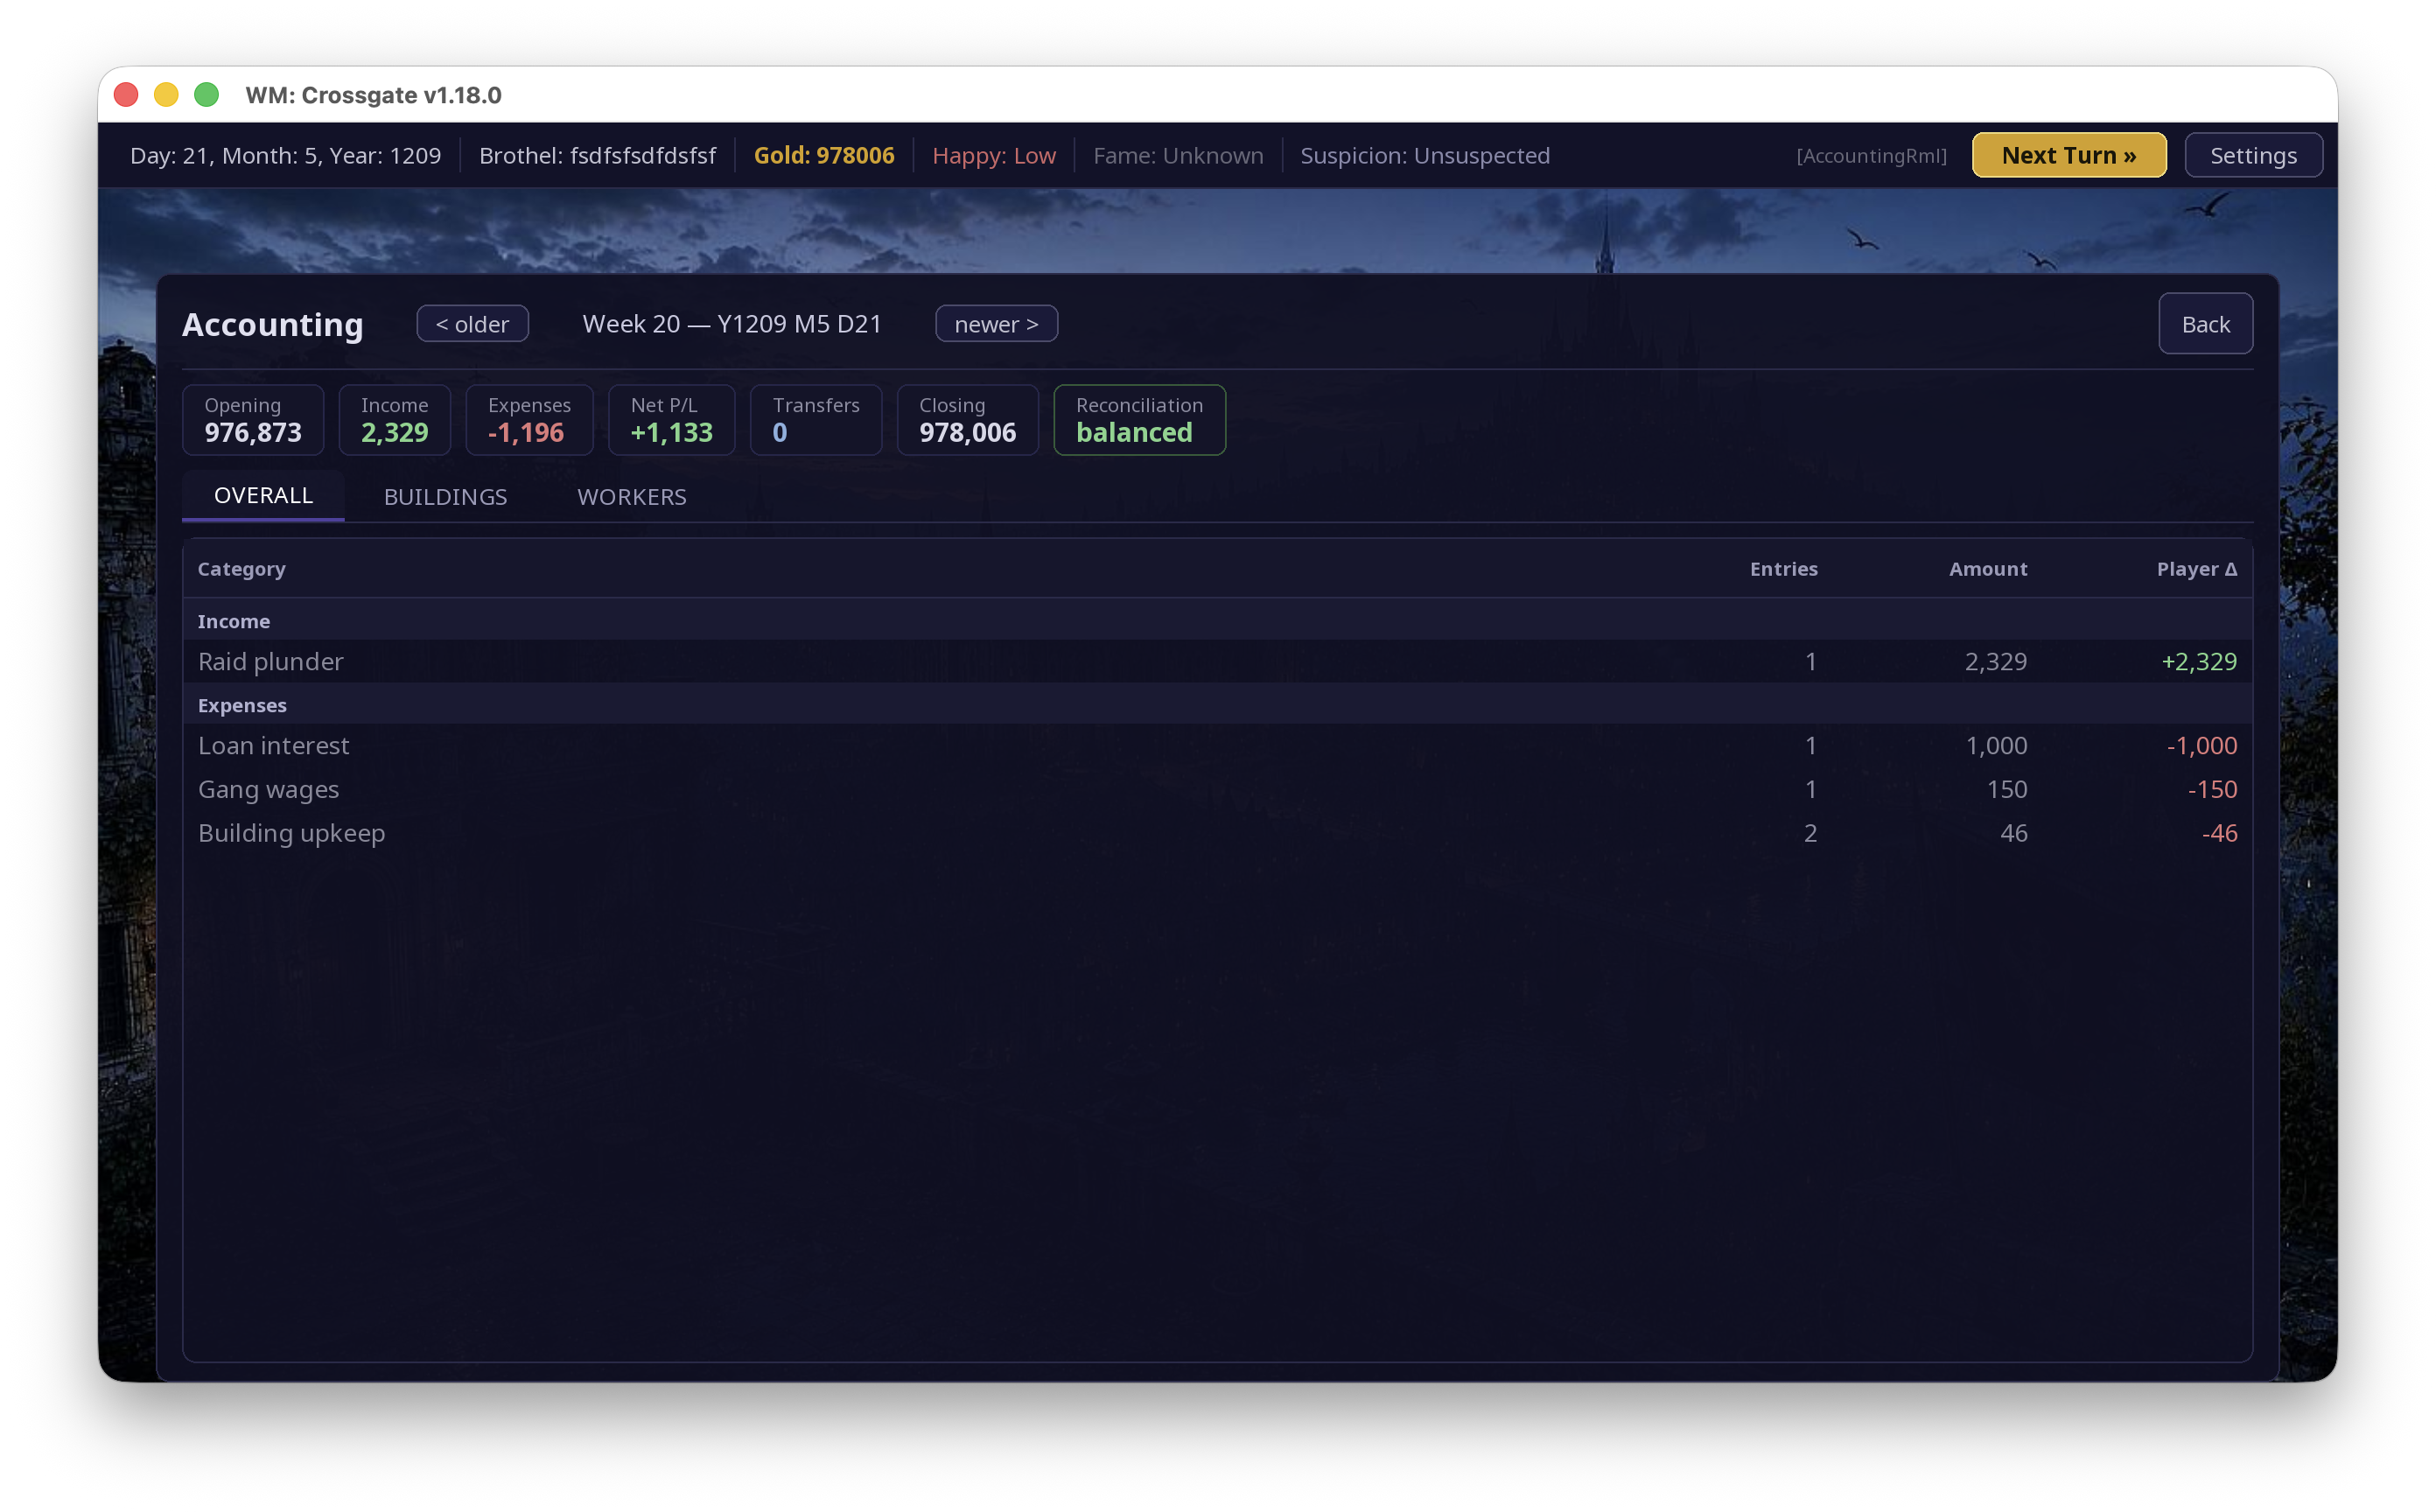Click the Loan interest entries count '1'

click(1811, 745)
